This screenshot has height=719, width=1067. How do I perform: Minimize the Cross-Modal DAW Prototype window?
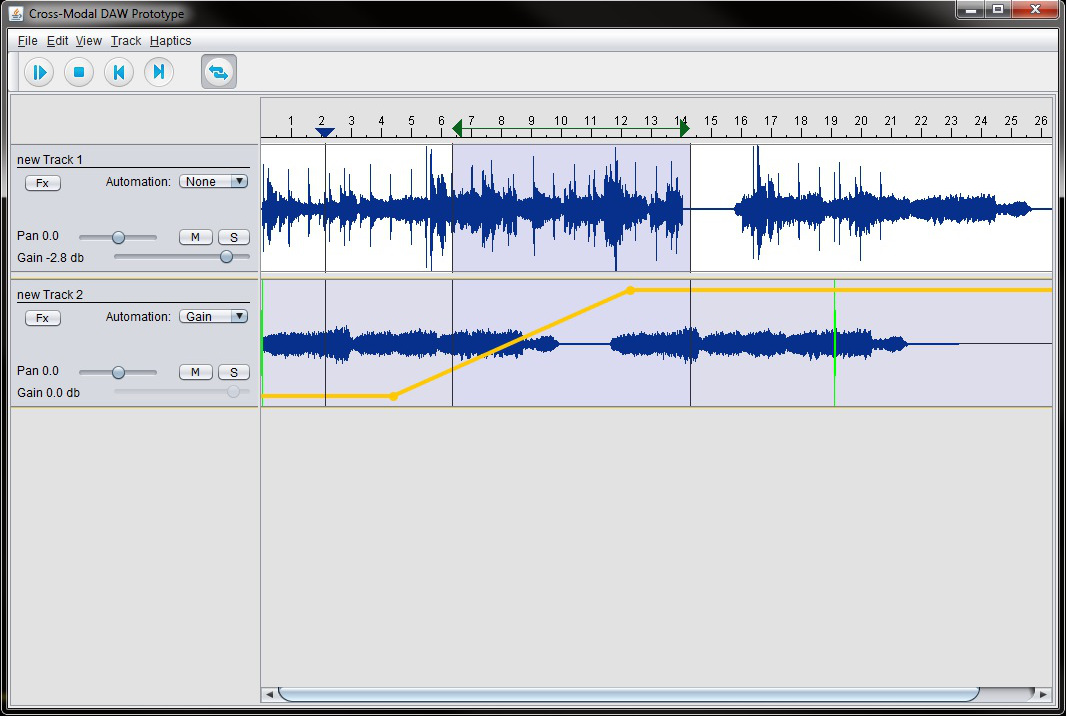(970, 10)
